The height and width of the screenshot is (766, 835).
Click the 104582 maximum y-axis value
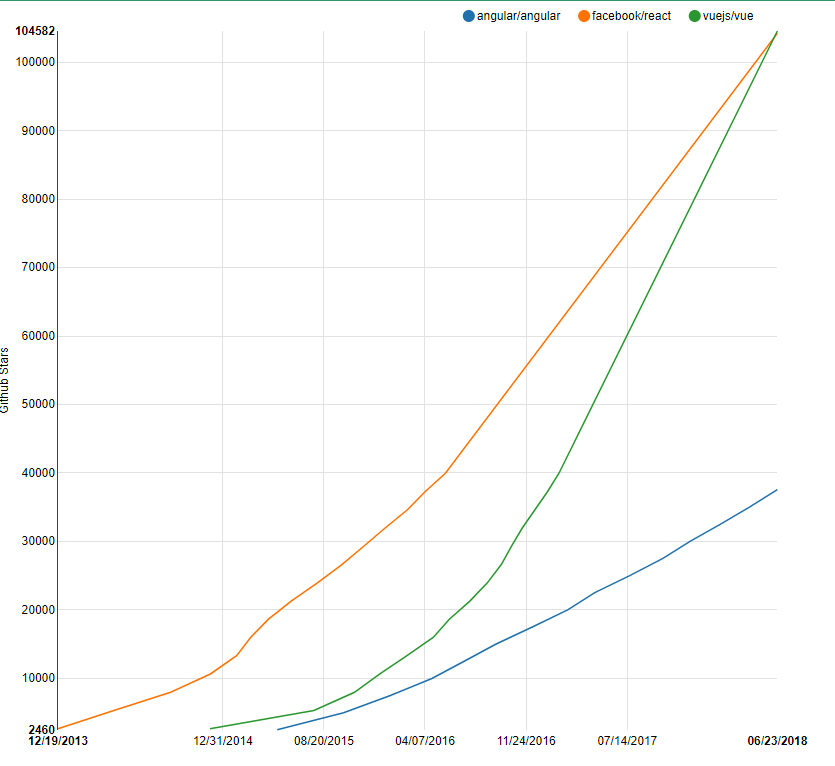[35, 31]
